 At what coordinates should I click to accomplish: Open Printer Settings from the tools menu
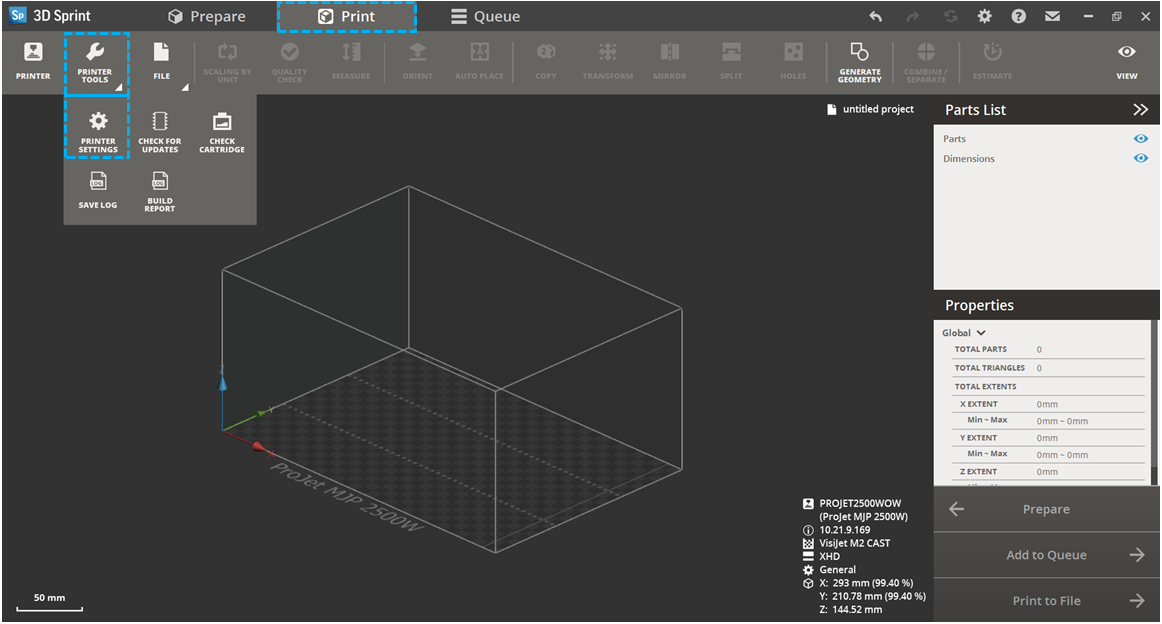pos(98,131)
